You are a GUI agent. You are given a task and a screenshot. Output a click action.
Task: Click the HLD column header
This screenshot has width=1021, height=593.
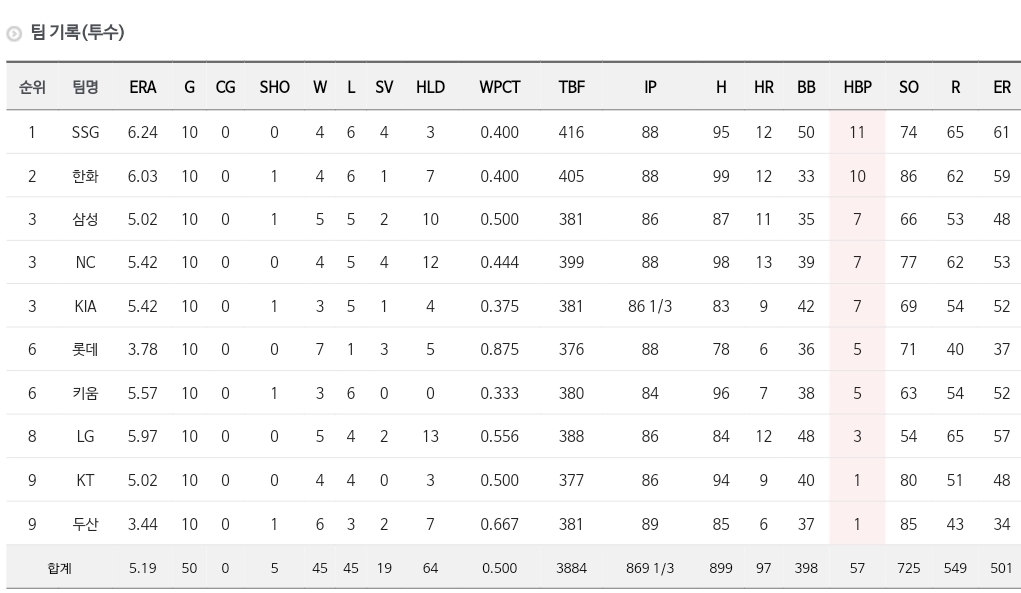[x=430, y=87]
